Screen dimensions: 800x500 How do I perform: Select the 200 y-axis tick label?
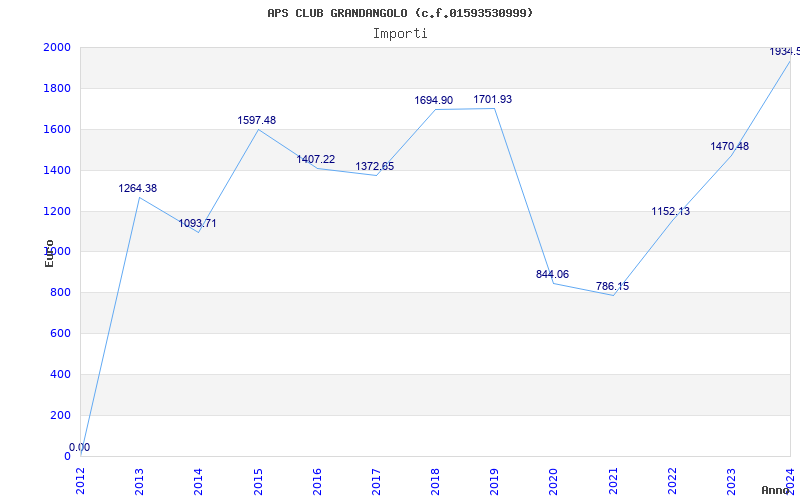[60, 415]
